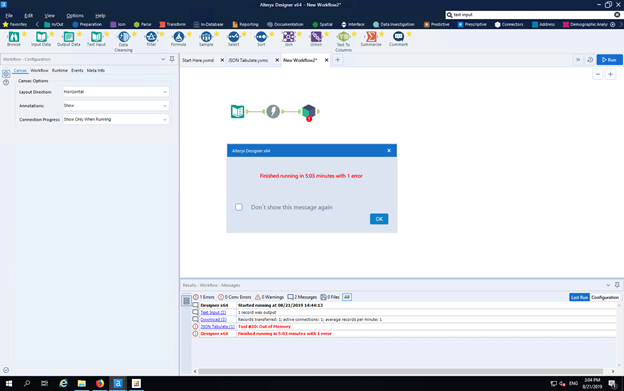Screen dimensions: 624x391
Task: Open the Connection Progress dropdown
Action: [116, 119]
